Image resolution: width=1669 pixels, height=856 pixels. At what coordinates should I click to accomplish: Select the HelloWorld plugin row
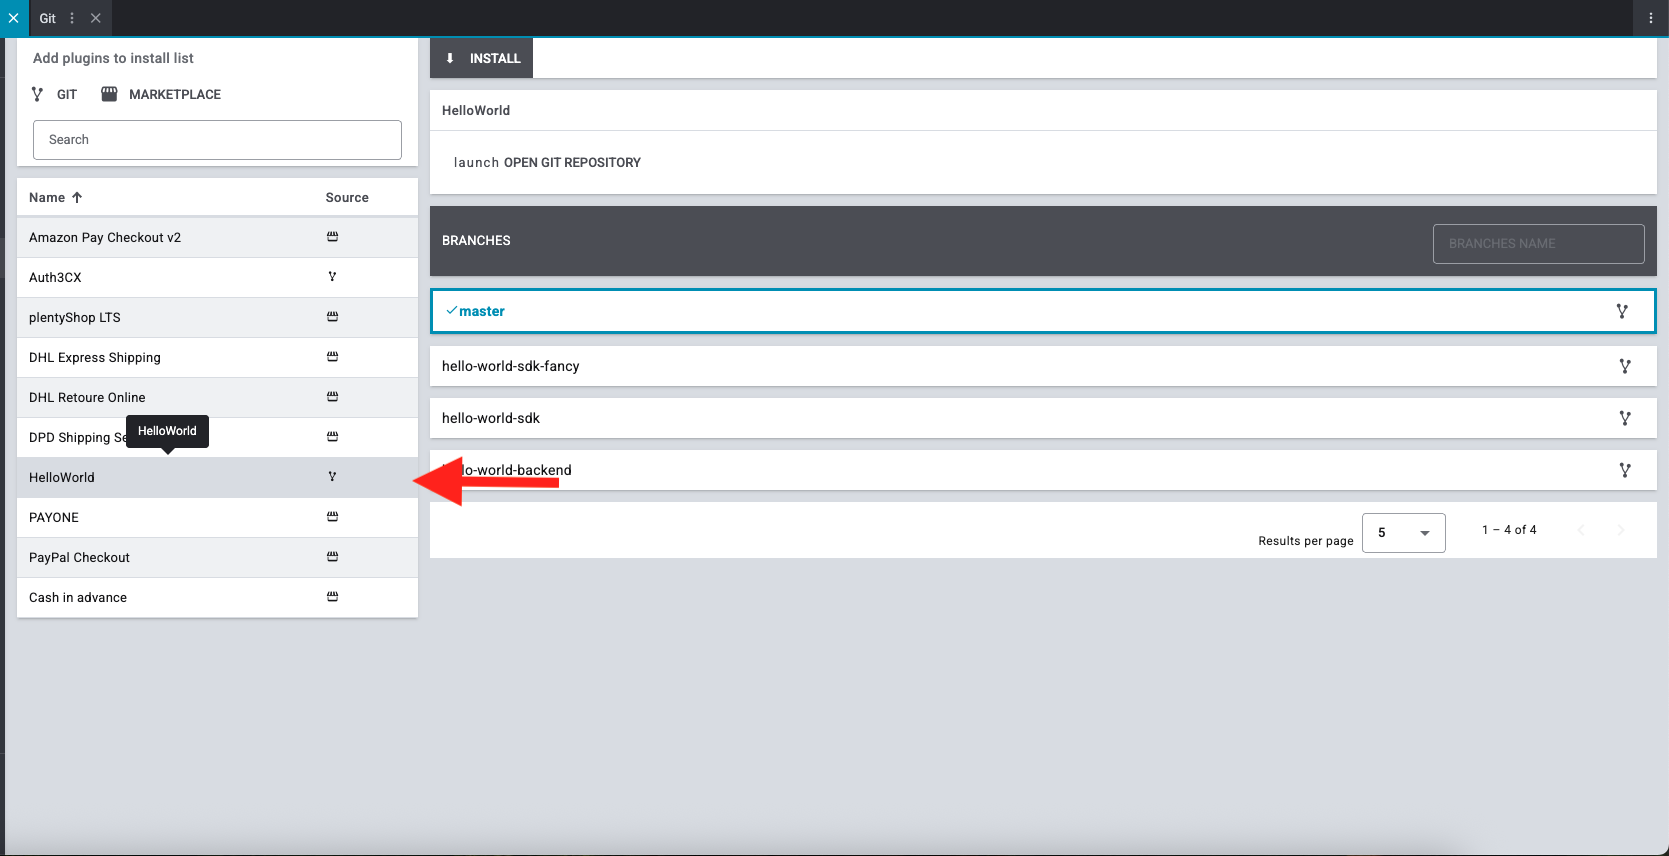(217, 477)
